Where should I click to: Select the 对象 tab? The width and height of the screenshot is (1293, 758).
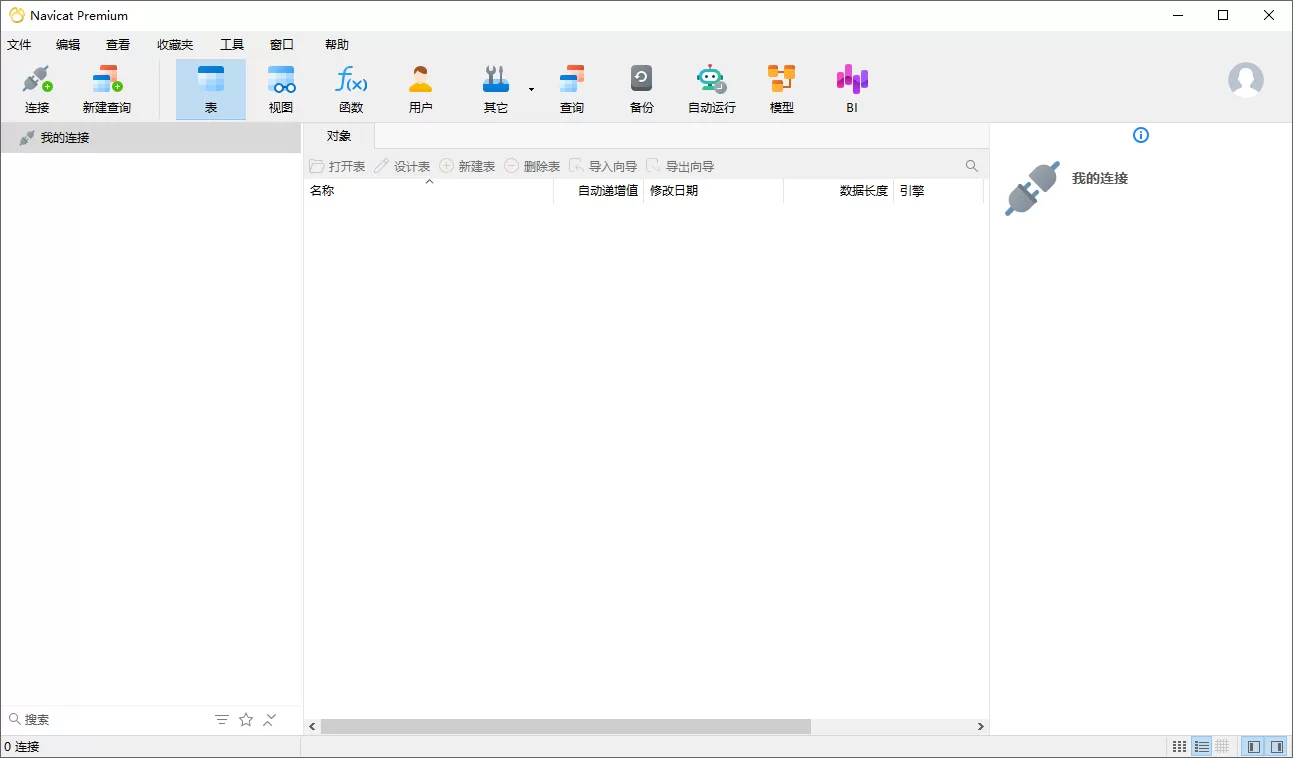tap(339, 135)
